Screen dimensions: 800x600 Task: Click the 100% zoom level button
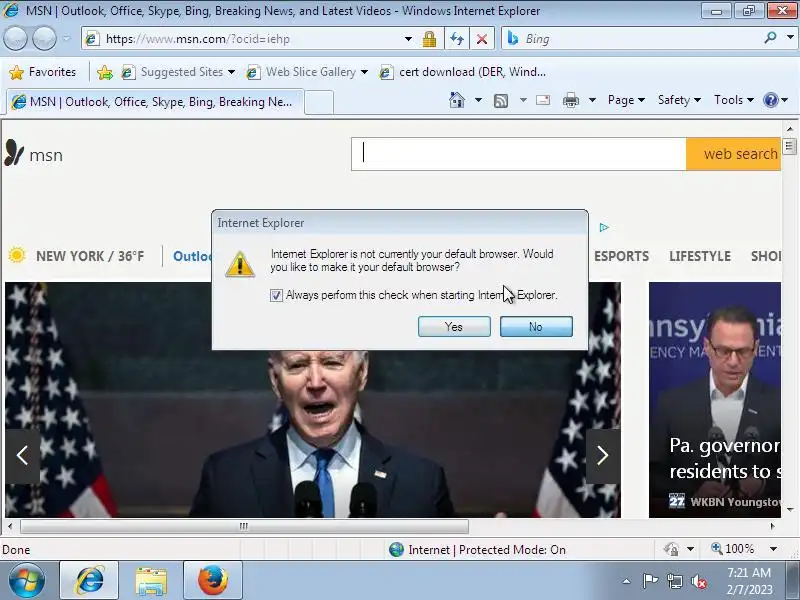[x=733, y=549]
